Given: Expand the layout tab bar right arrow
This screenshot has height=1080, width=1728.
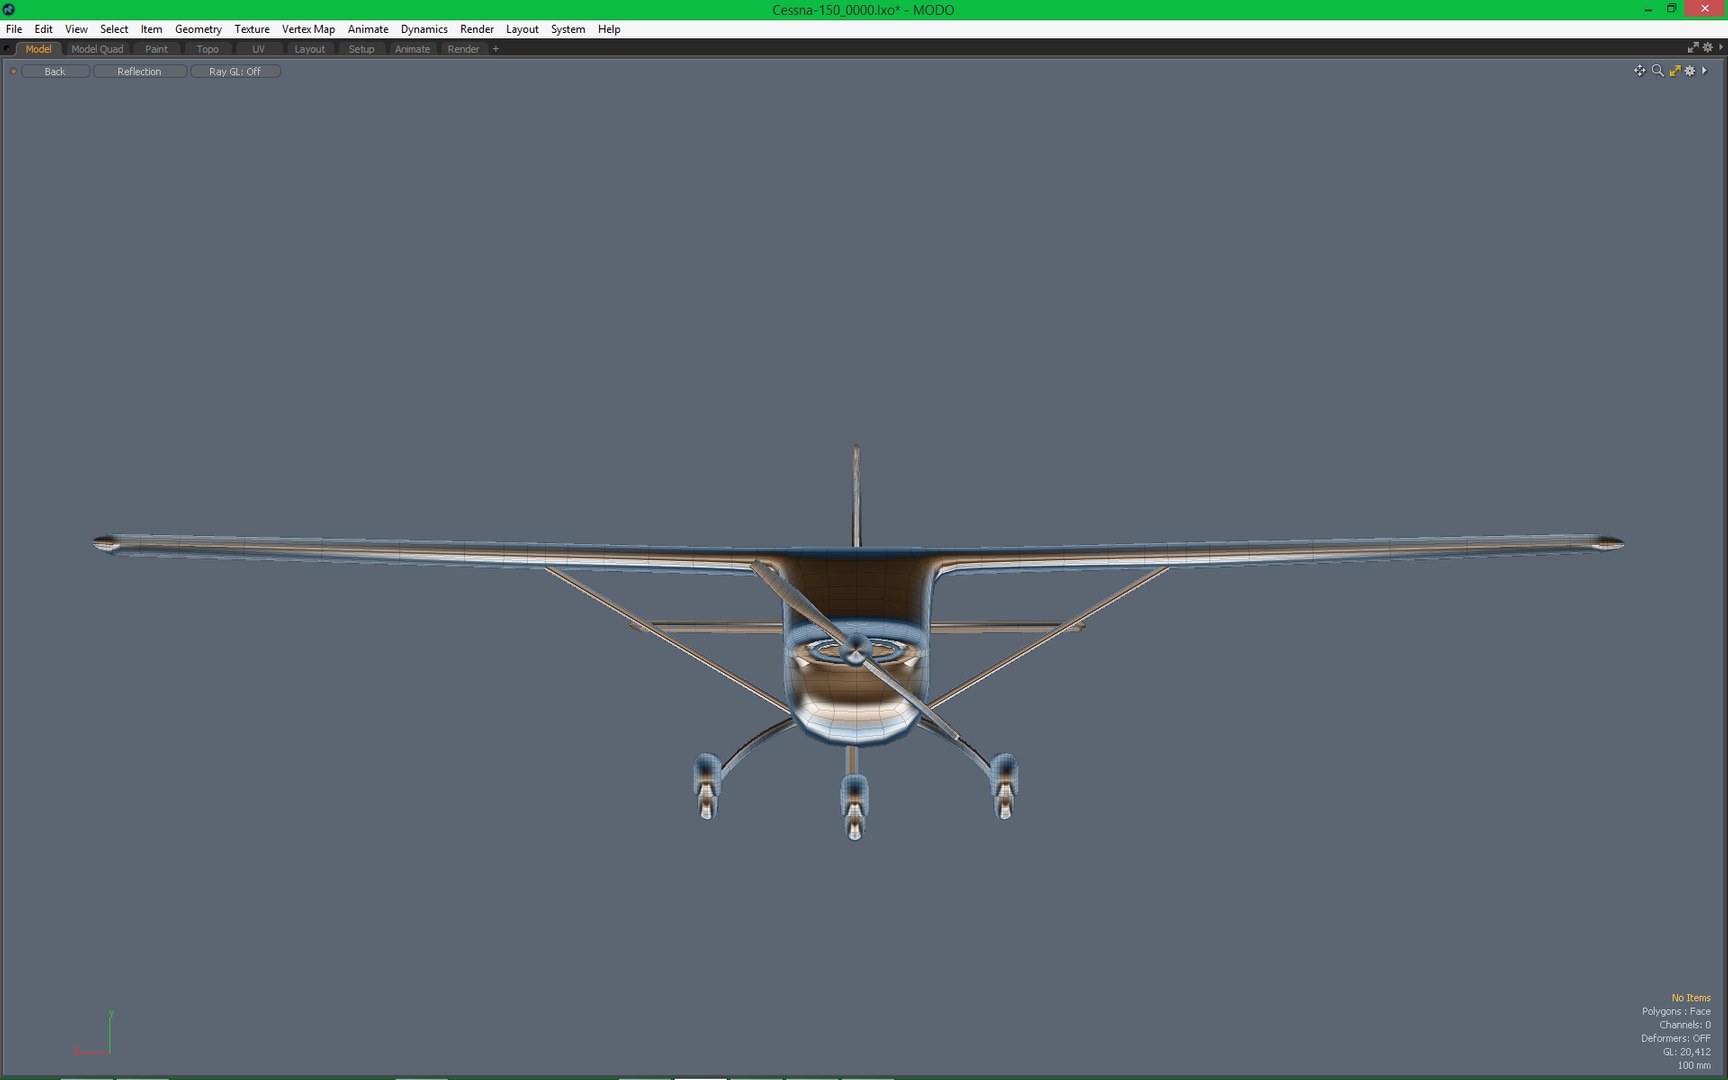Looking at the screenshot, I should [1720, 48].
